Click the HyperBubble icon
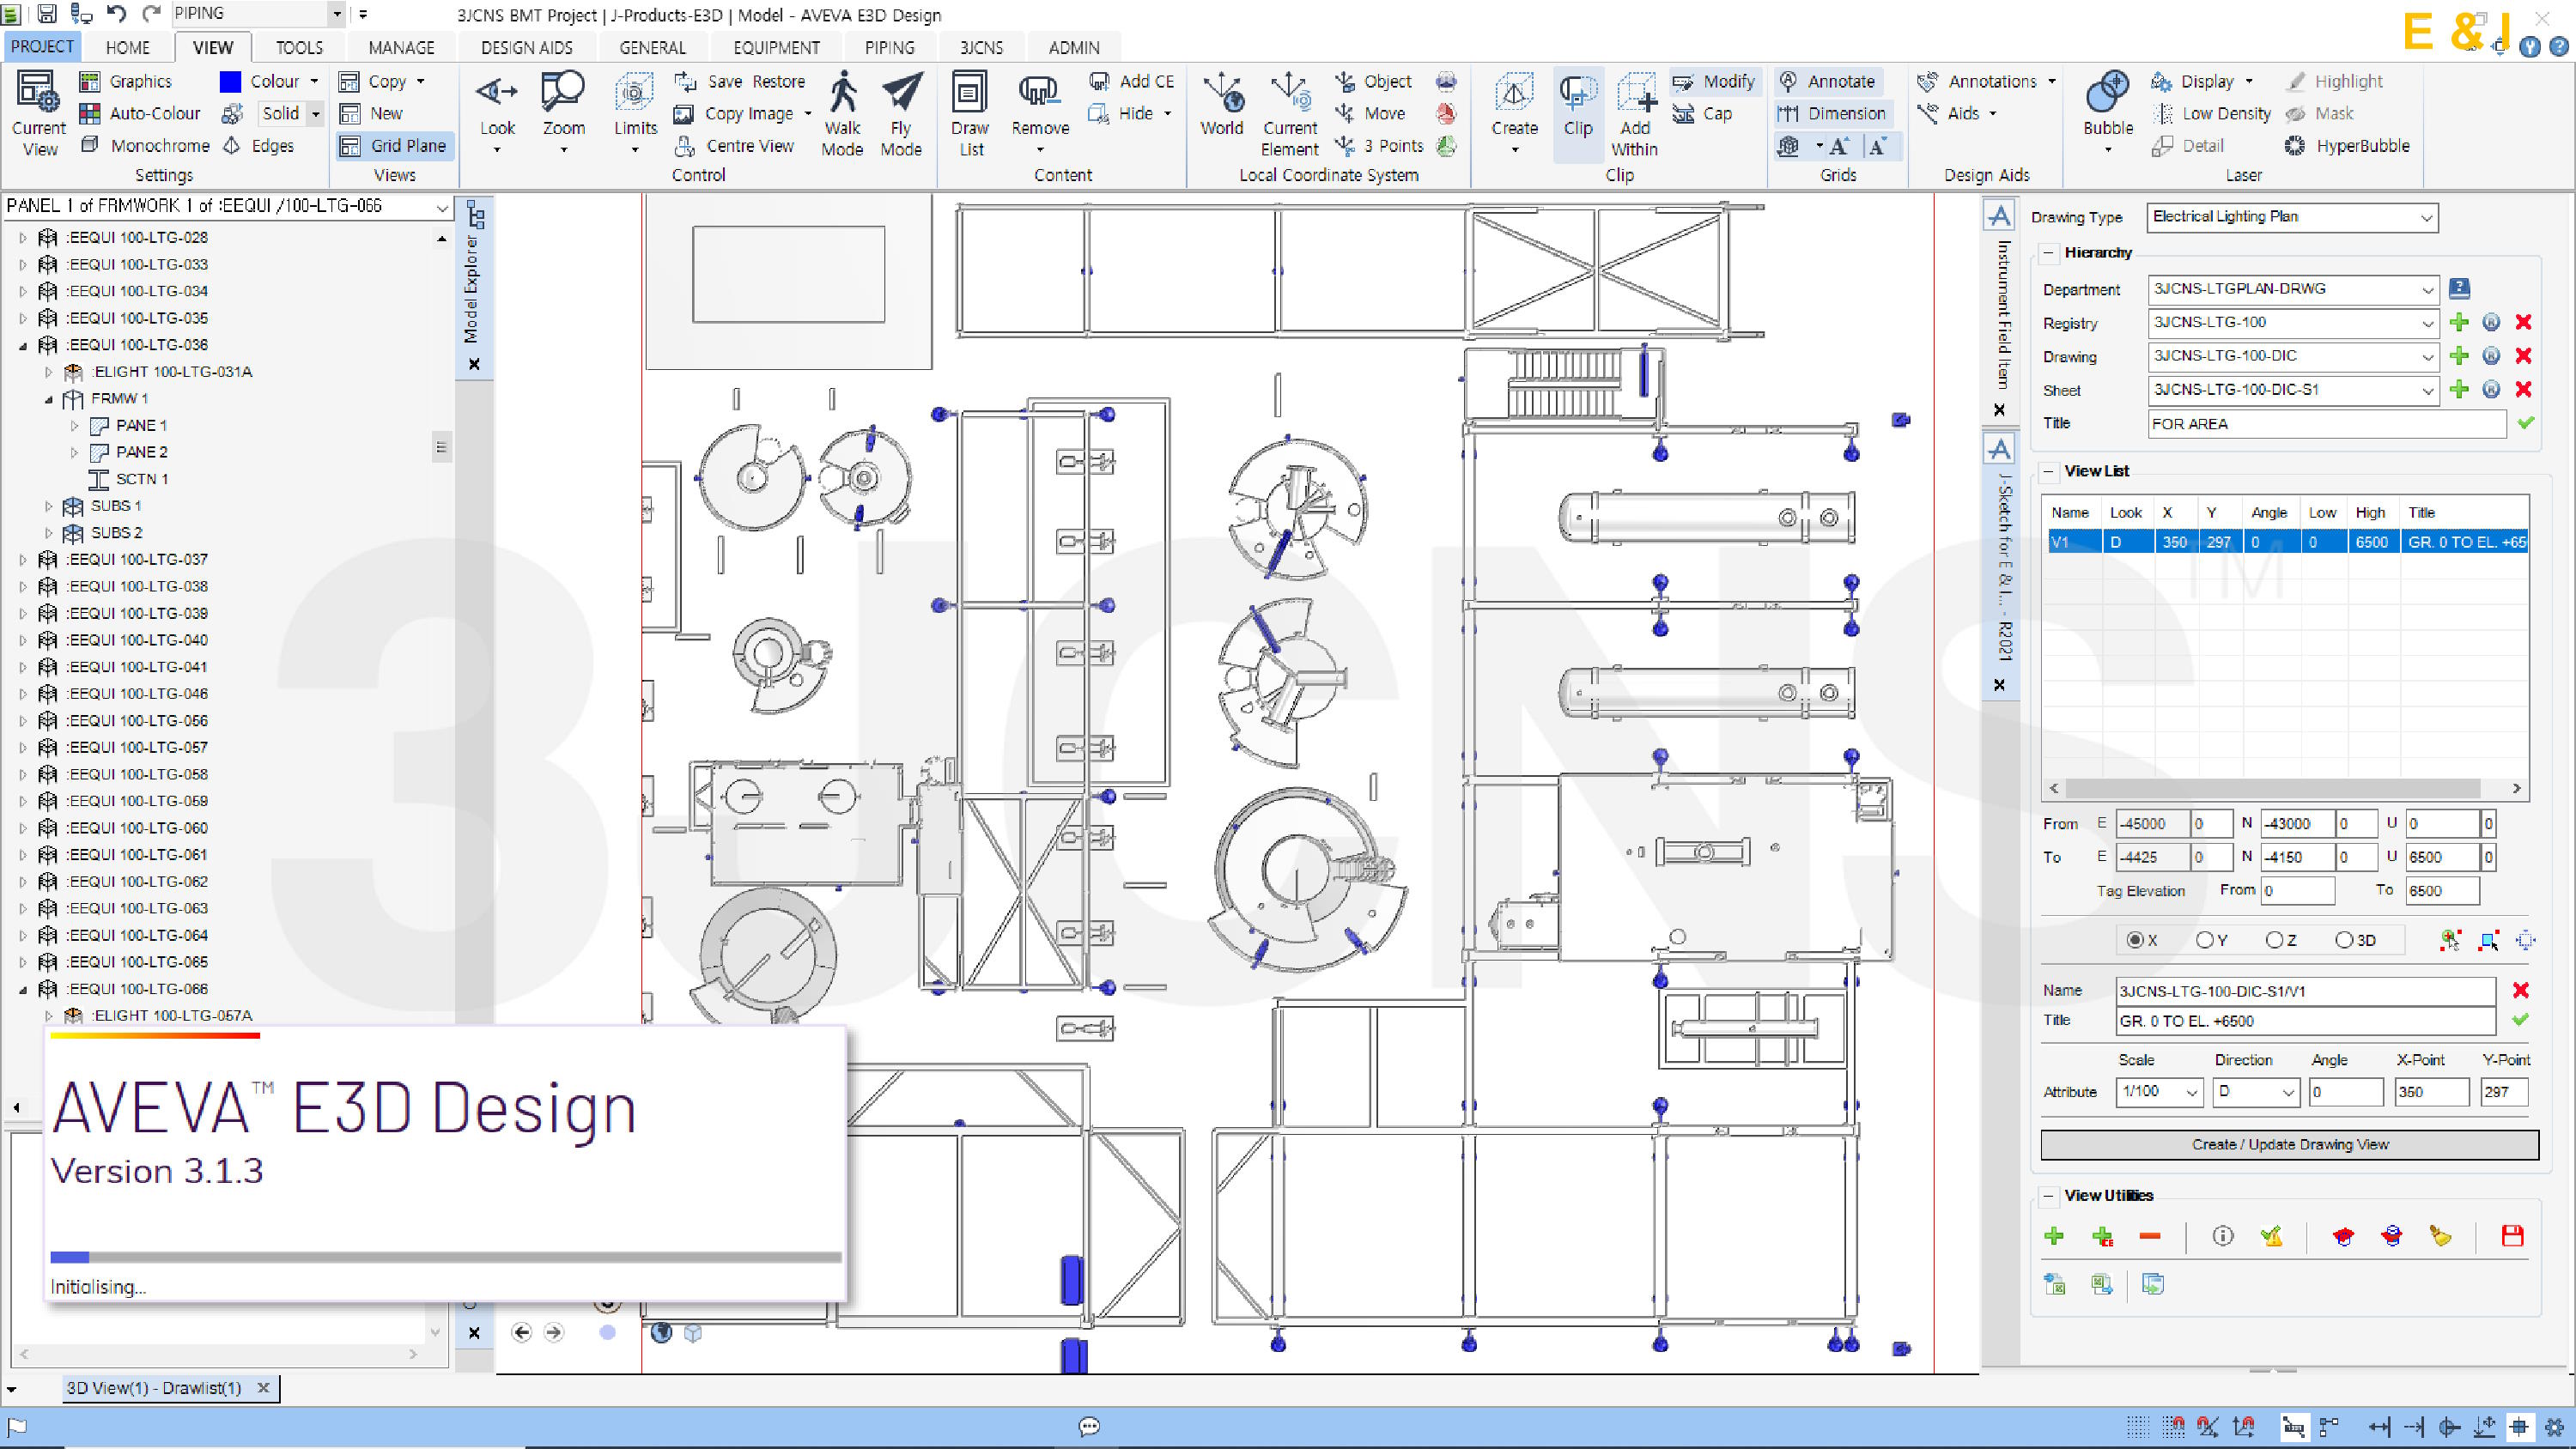Image resolution: width=2576 pixels, height=1449 pixels. [2295, 146]
